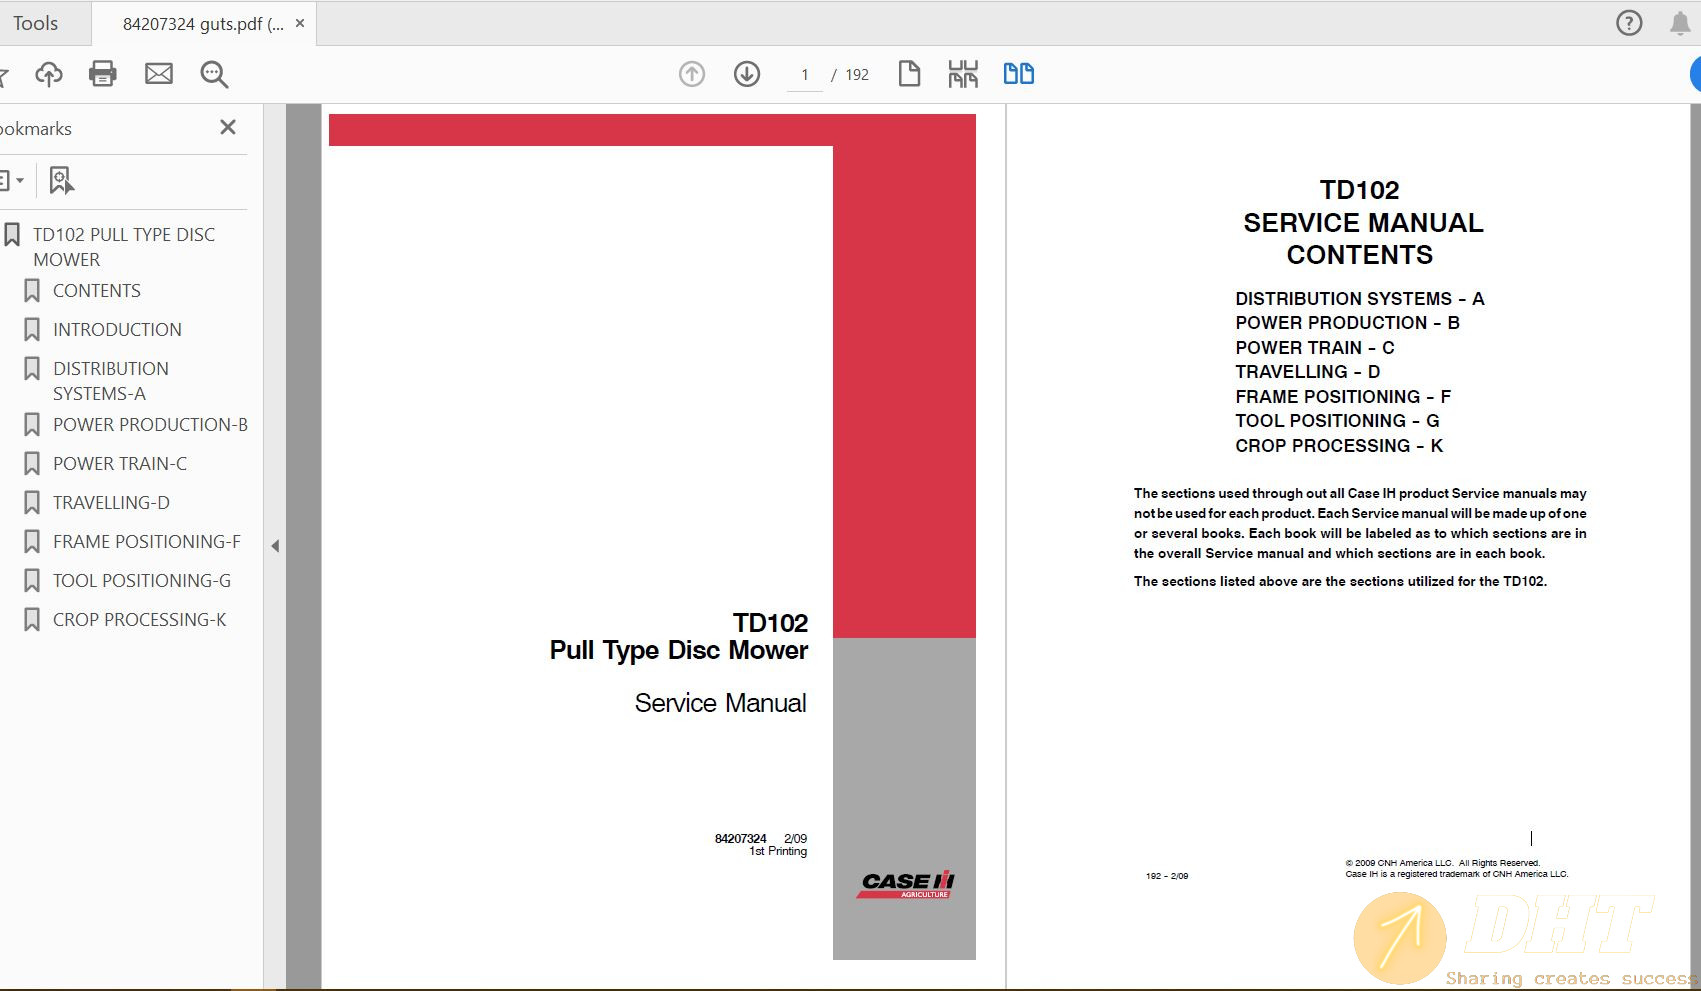Toggle two-page view icon
Viewport: 1701px width, 991px height.
[1019, 74]
